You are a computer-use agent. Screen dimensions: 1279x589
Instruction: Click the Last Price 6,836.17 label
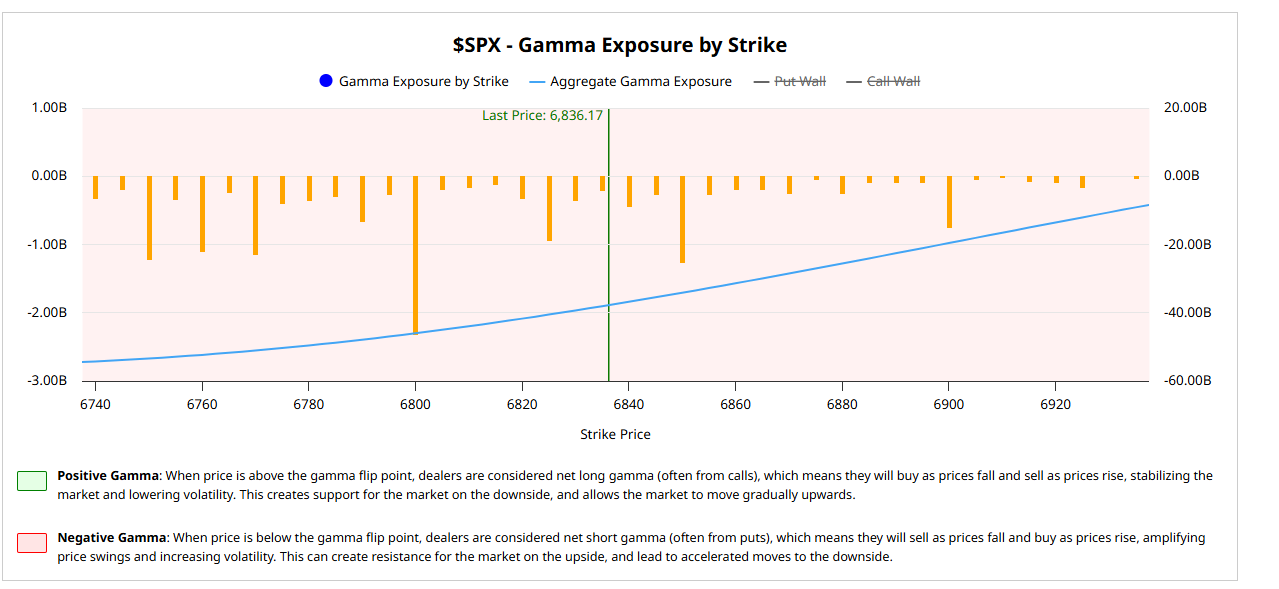(x=542, y=116)
